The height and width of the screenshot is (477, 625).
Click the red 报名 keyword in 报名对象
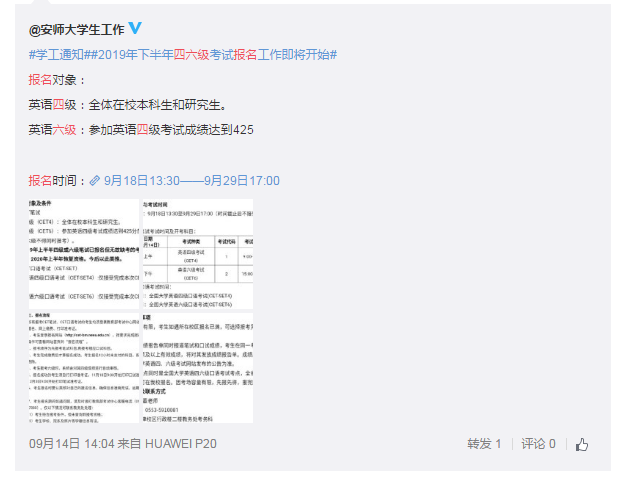tap(40, 79)
